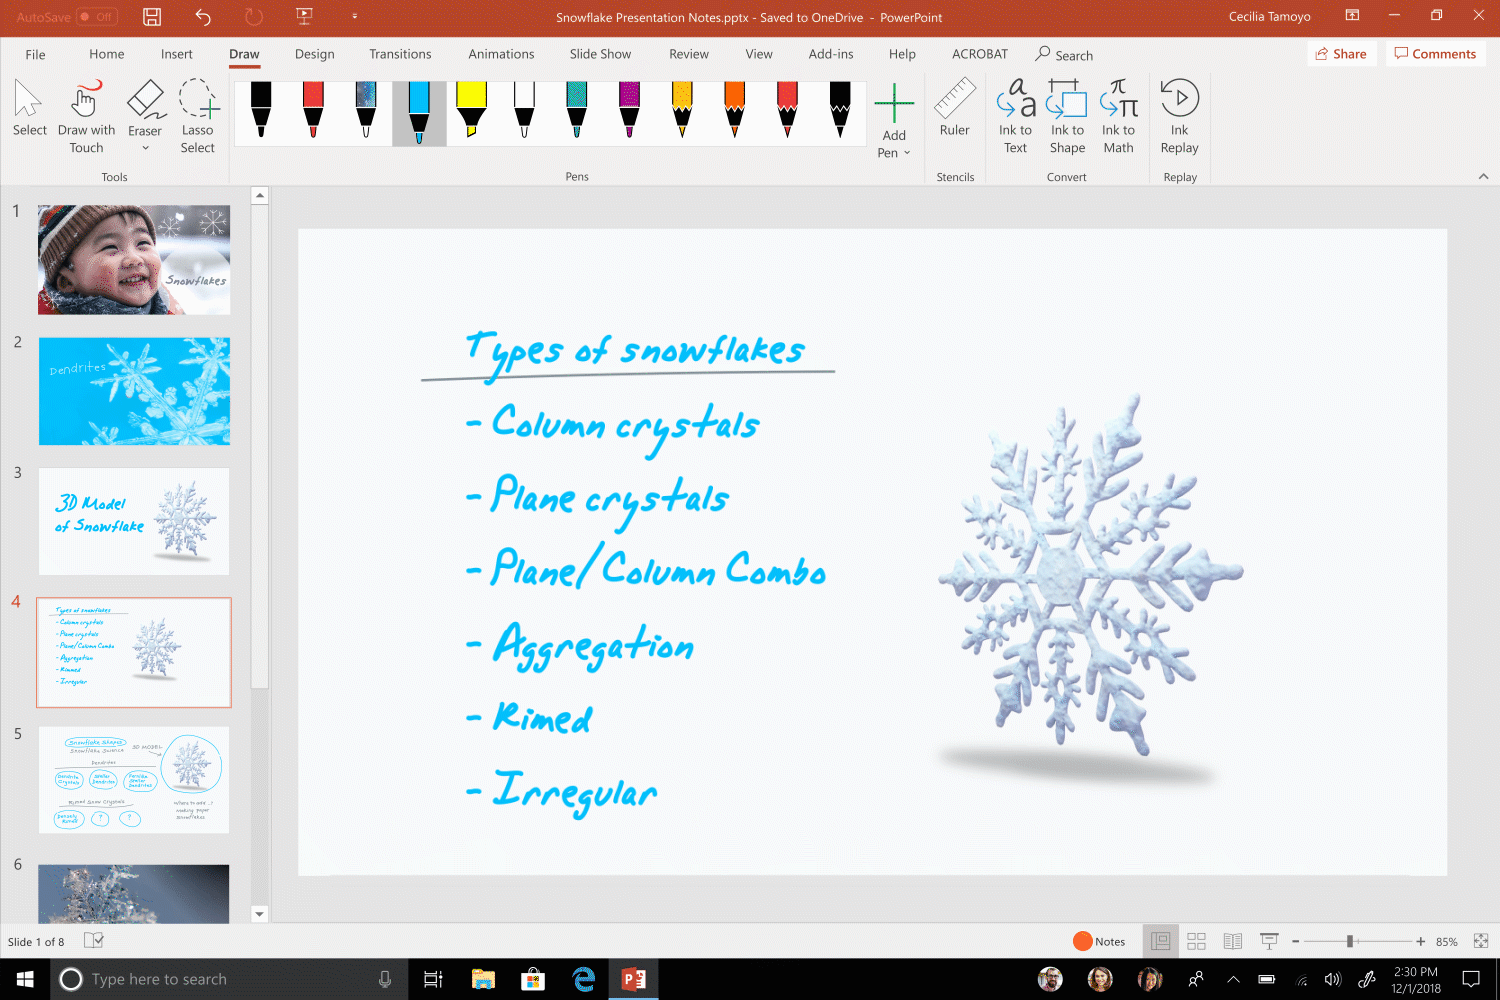Open Slide Sorter view in status bar
The image size is (1500, 1000).
point(1196,941)
